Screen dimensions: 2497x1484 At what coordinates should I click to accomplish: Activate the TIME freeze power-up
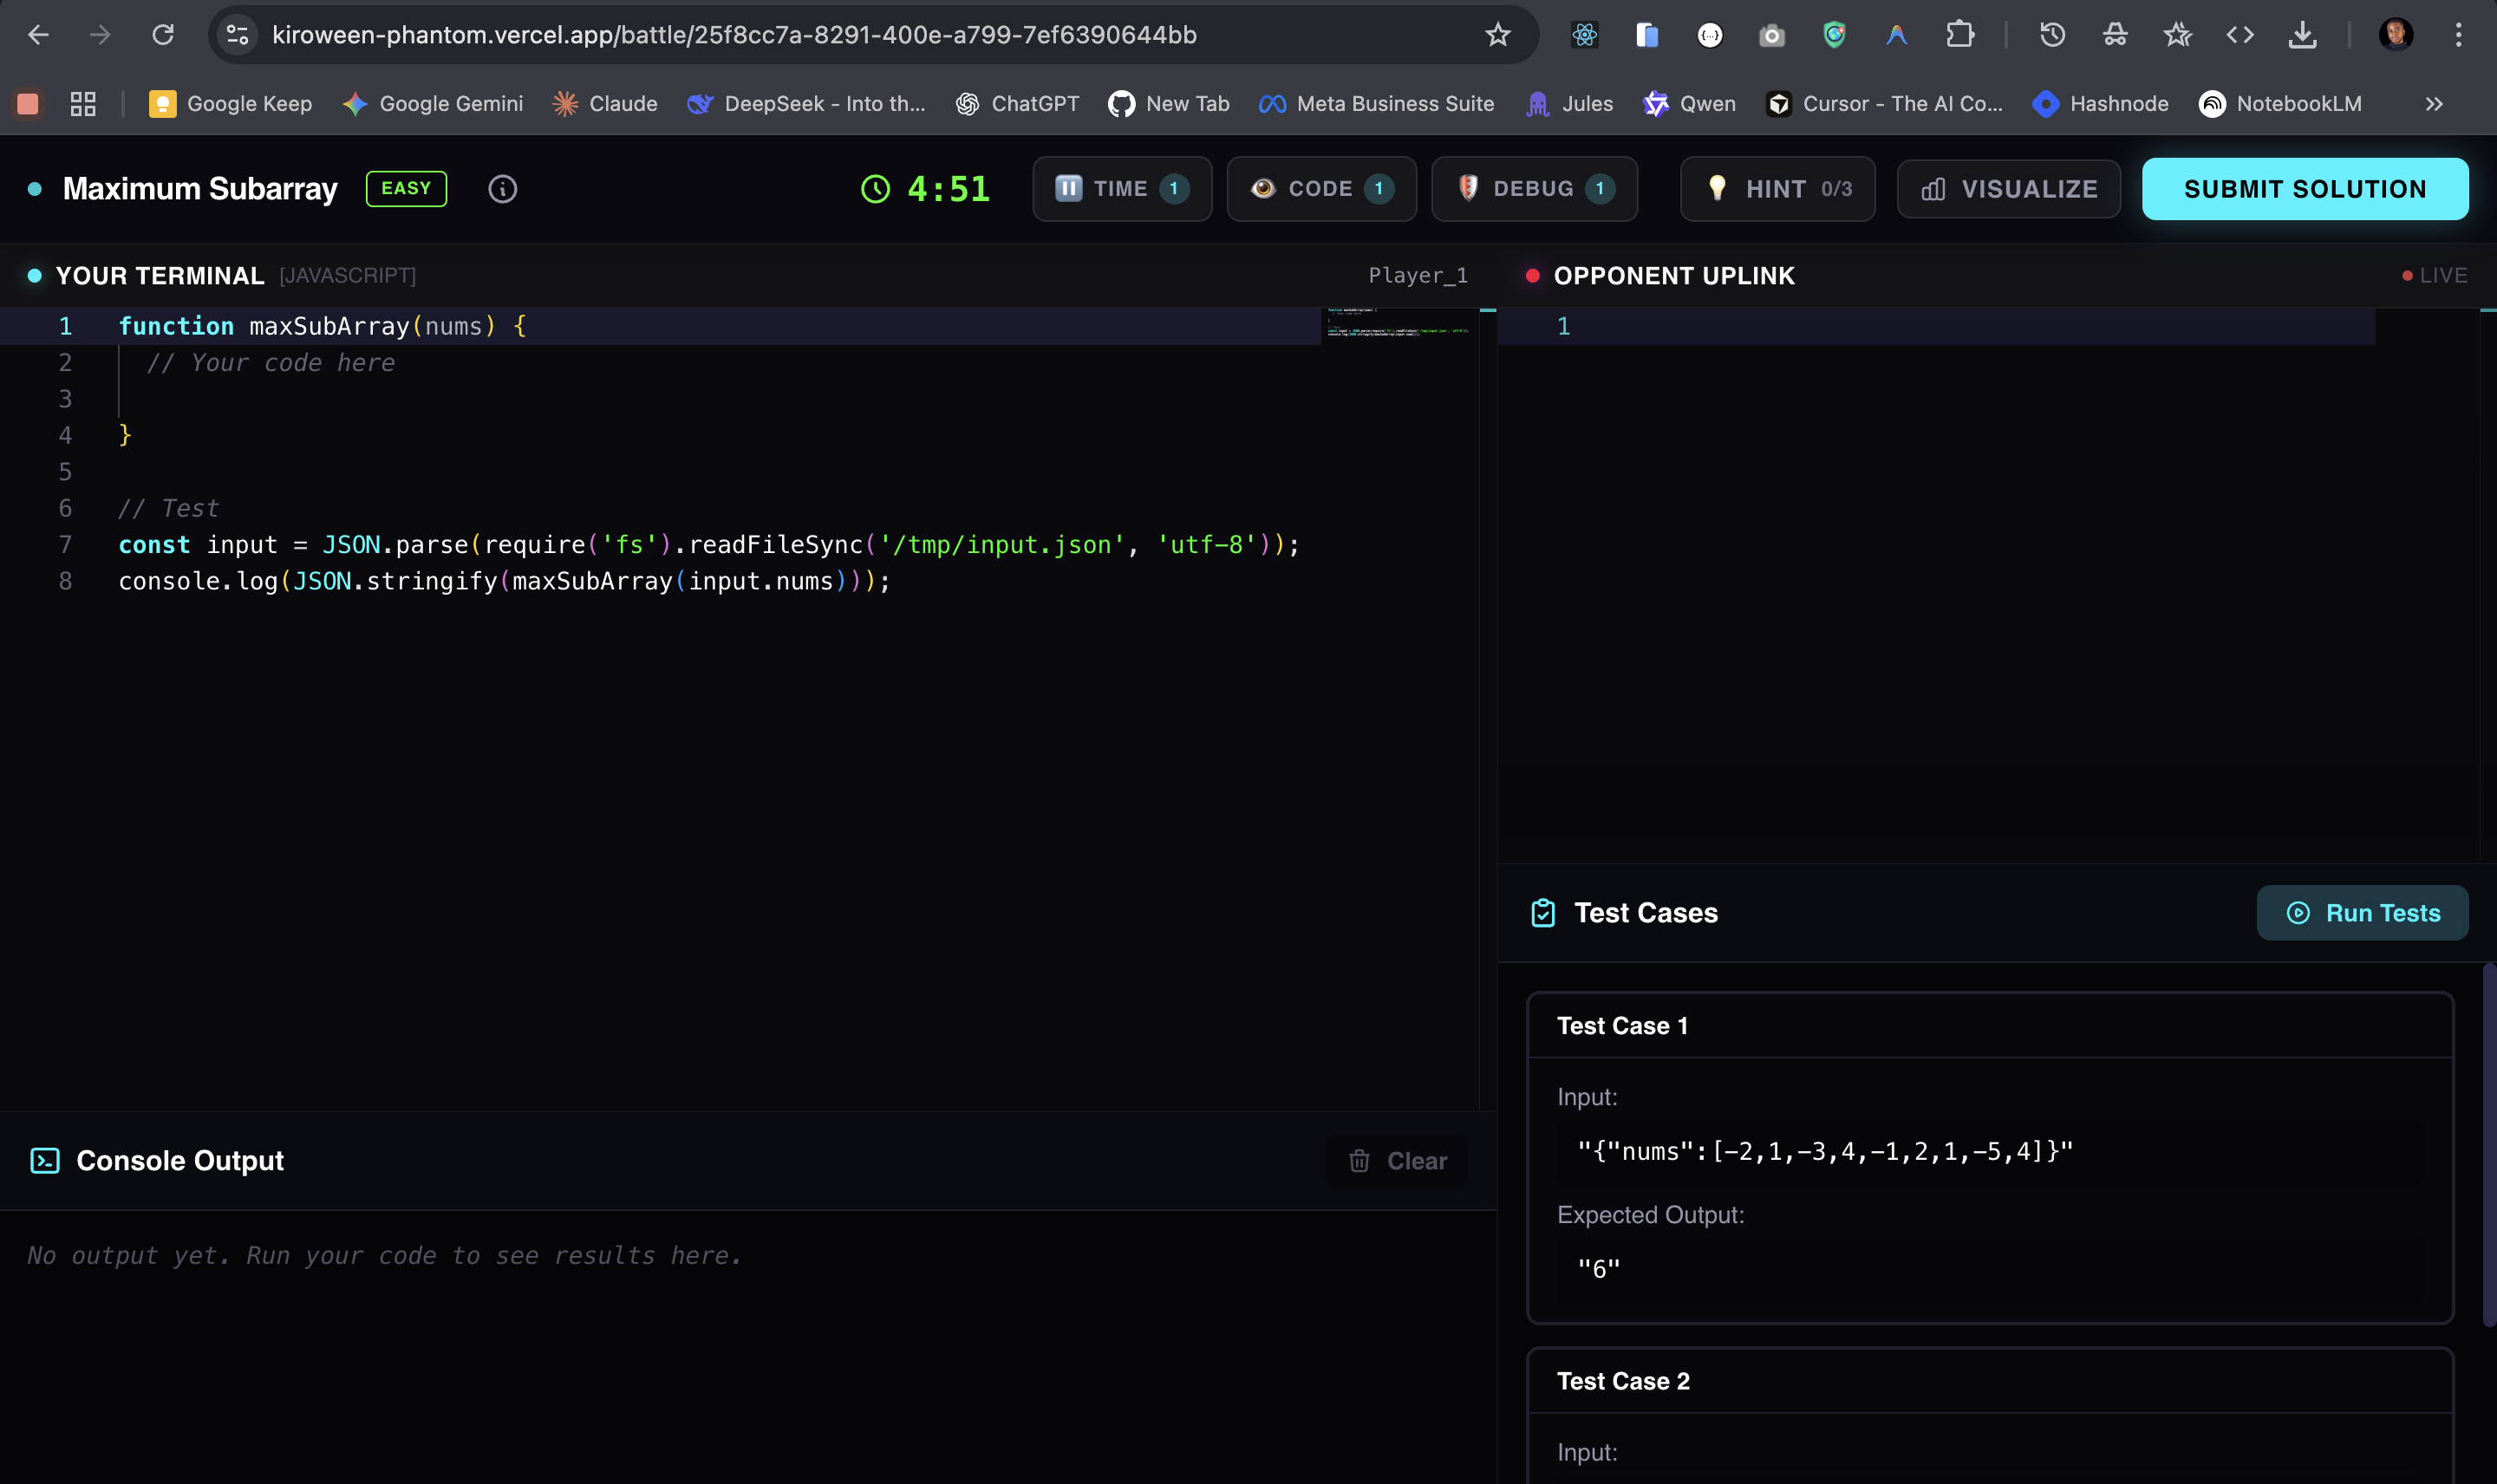[x=1122, y=189]
